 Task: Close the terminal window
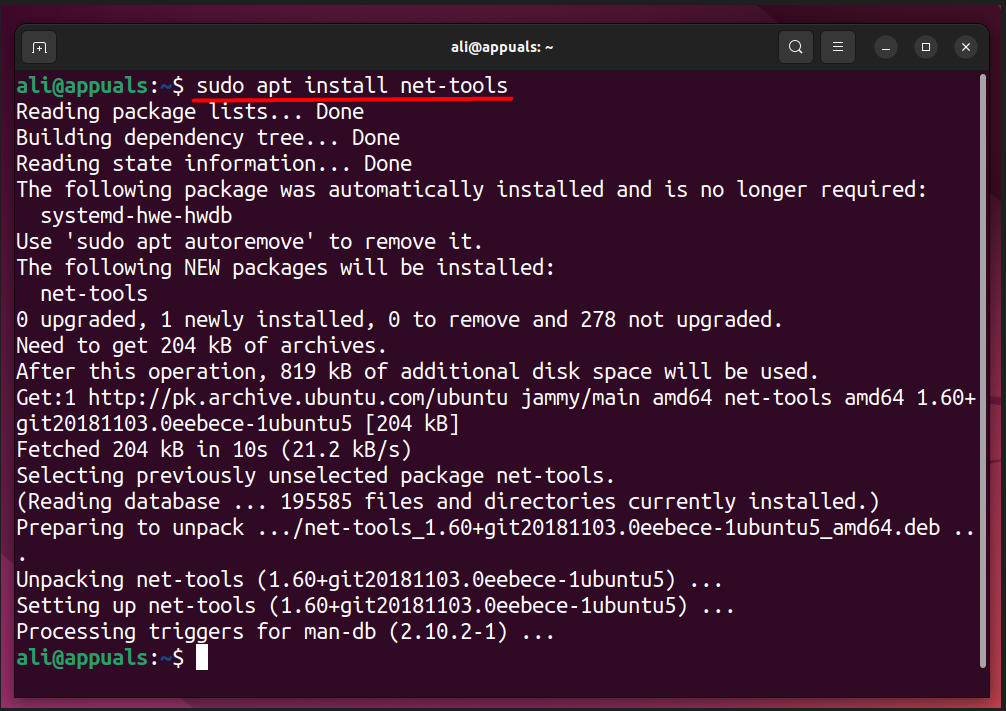(x=965, y=47)
